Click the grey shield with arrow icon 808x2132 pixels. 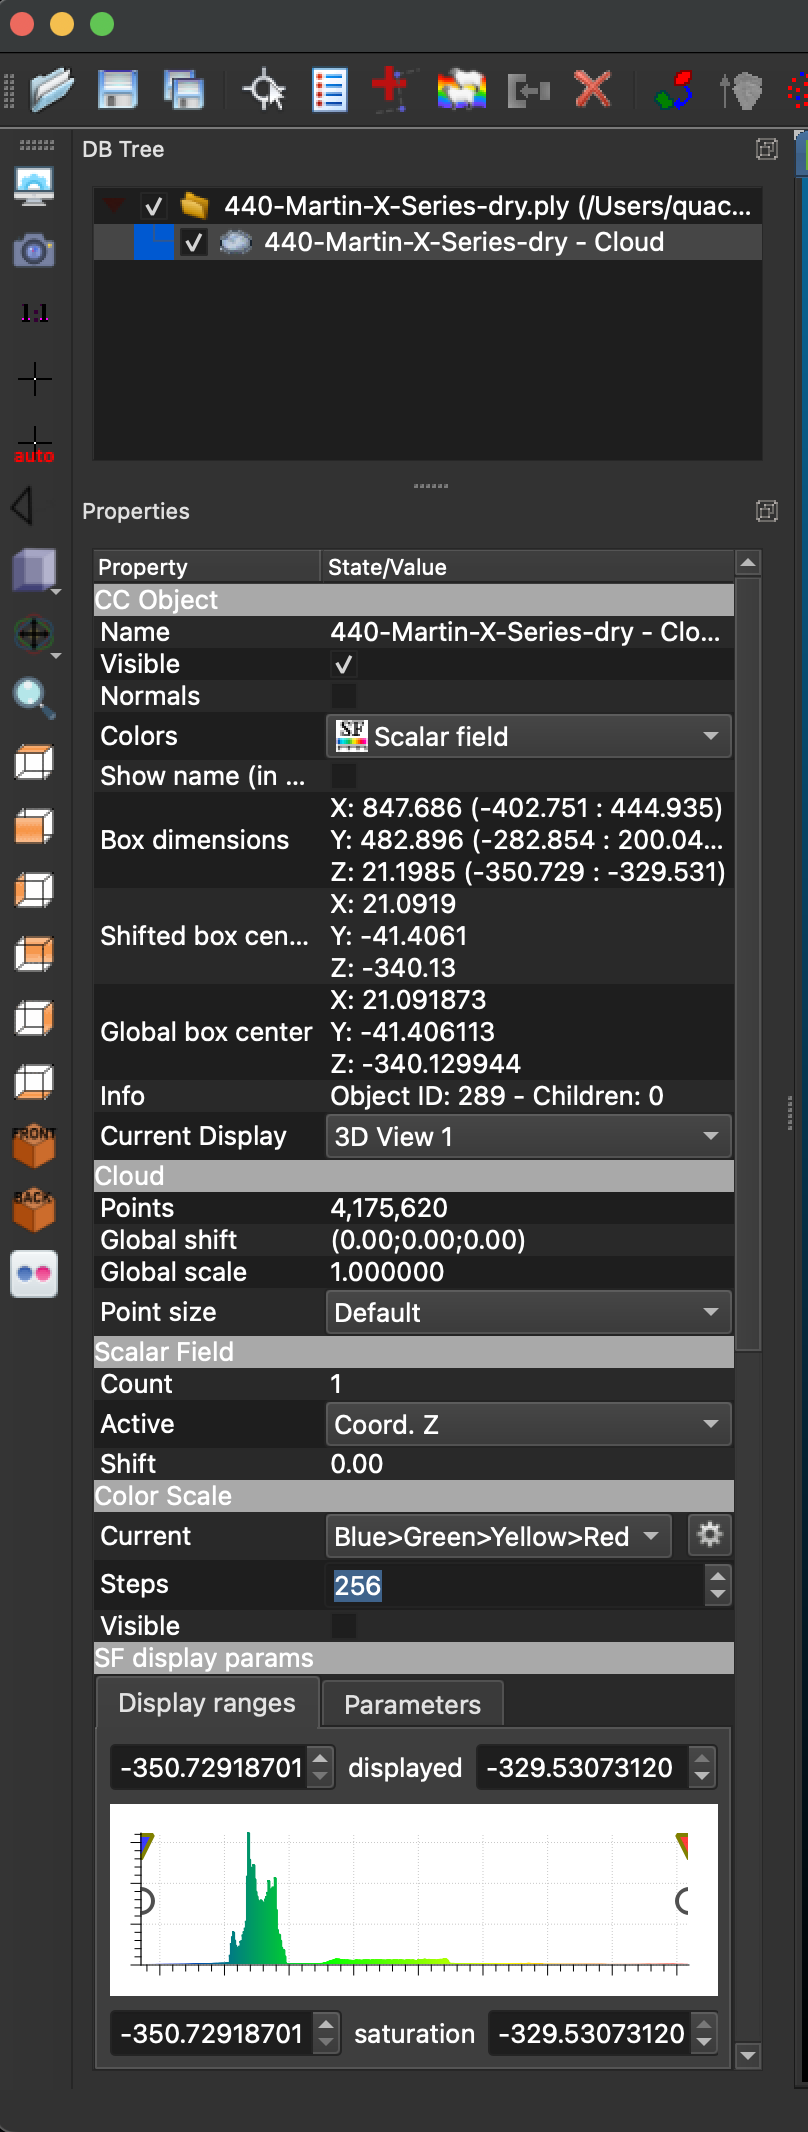click(741, 91)
